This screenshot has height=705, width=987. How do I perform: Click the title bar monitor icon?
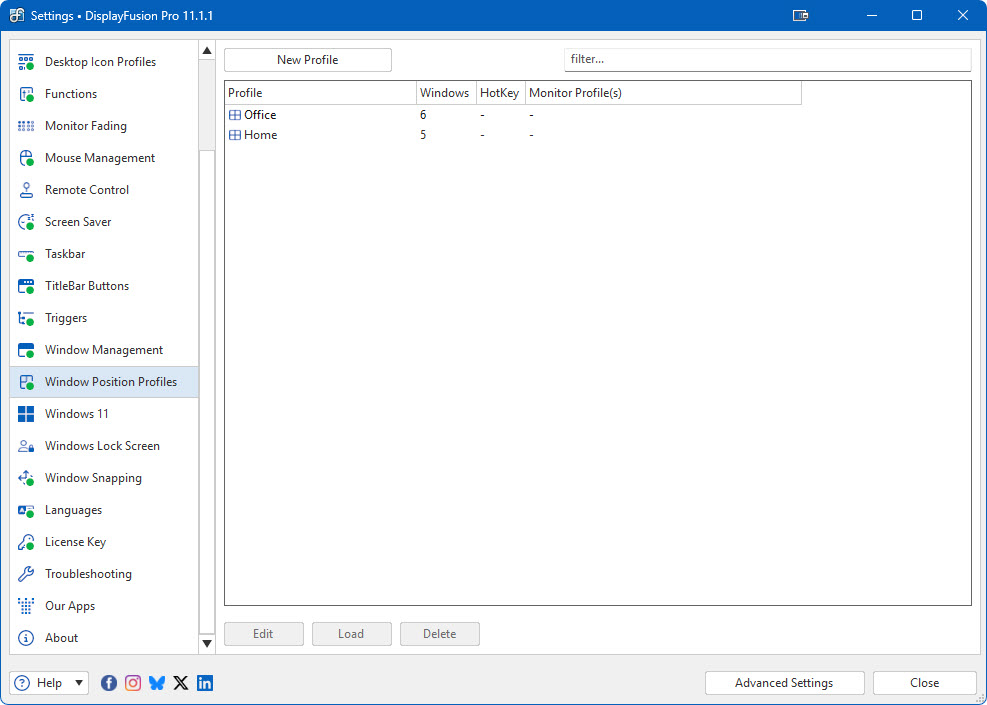point(800,16)
